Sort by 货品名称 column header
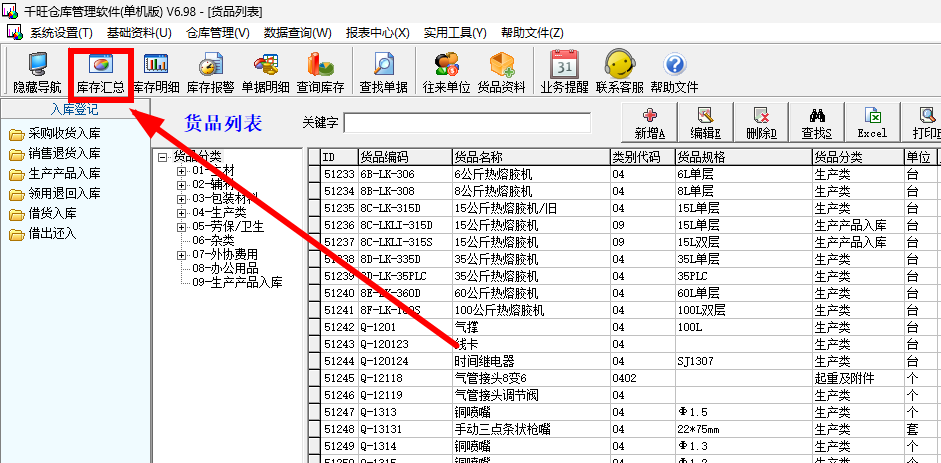 [x=531, y=157]
